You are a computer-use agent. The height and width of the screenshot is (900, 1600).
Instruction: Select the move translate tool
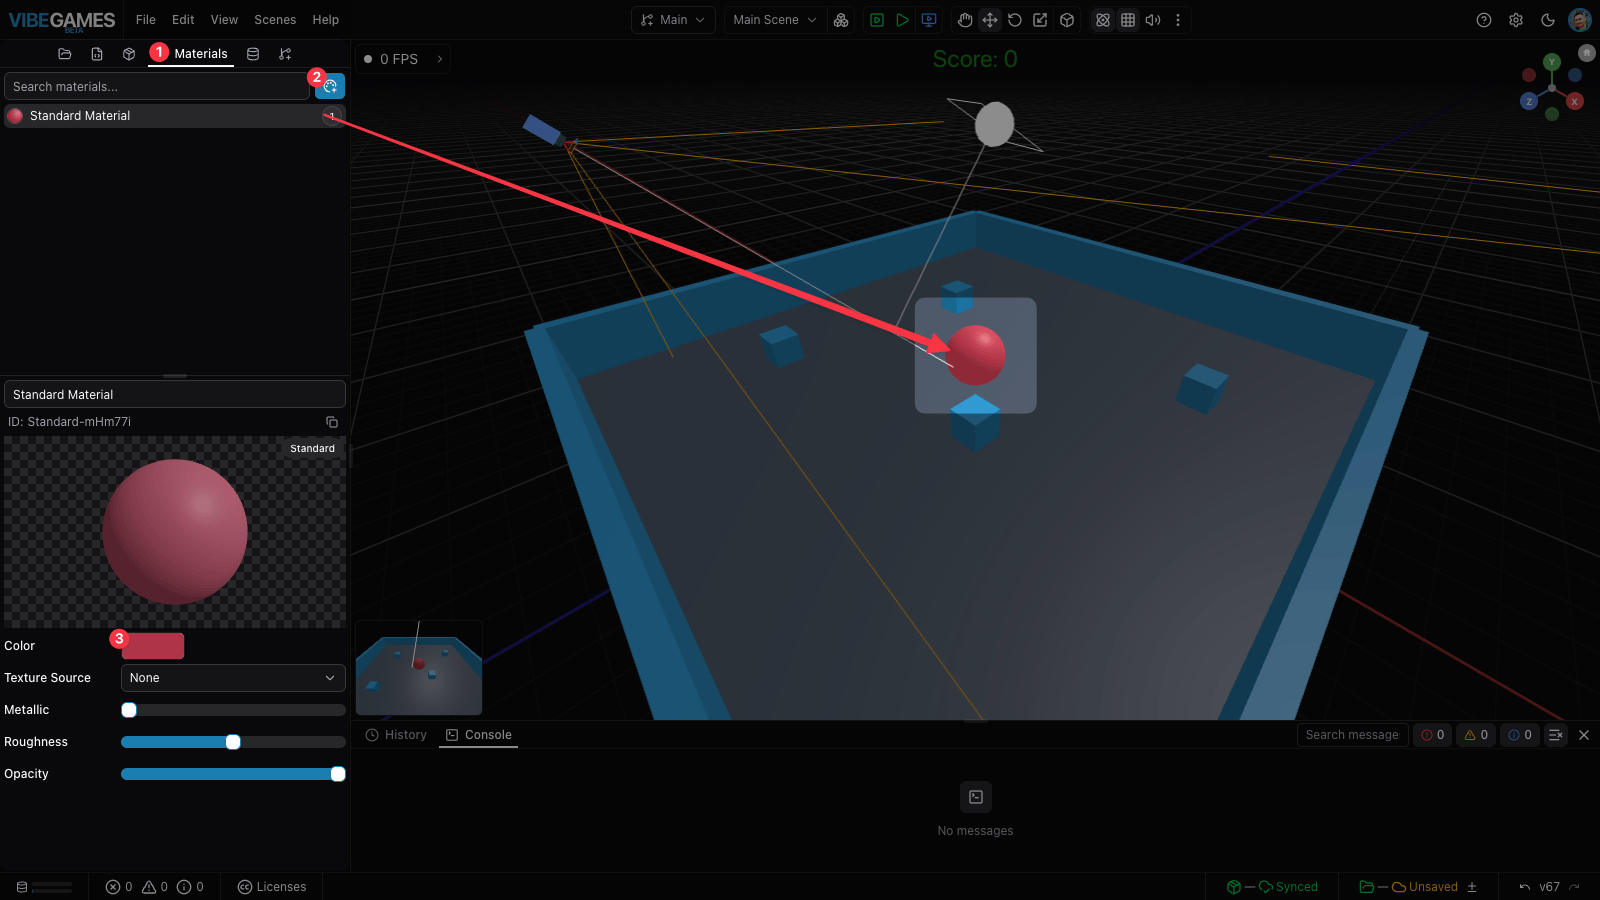(990, 20)
